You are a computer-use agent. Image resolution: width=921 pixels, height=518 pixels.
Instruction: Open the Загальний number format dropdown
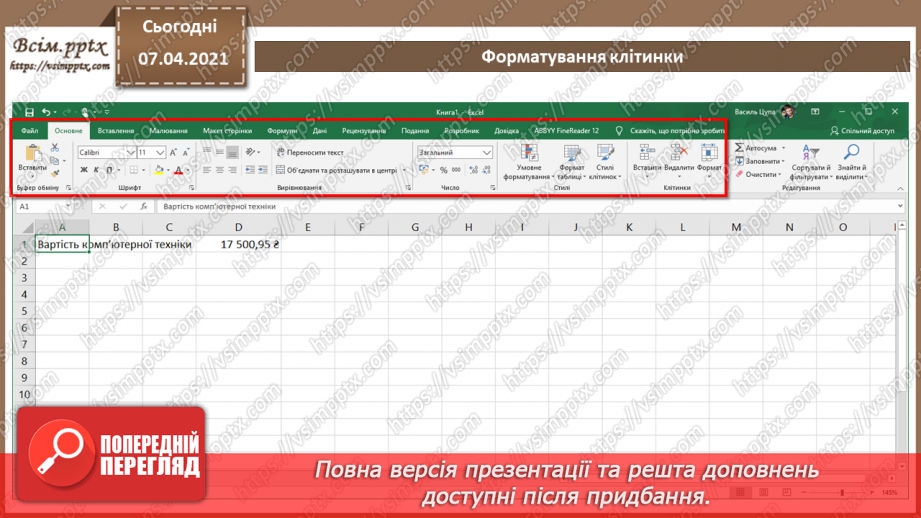486,153
